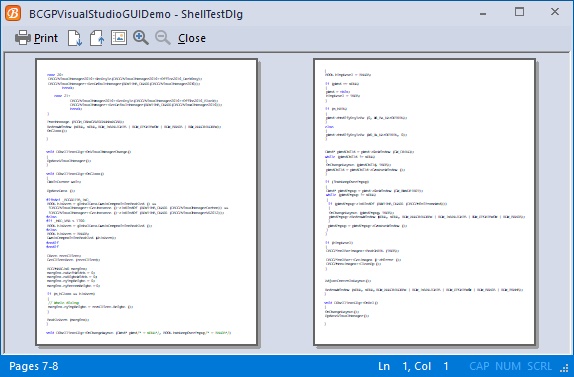Click the resize grip at status bar corner
The width and height of the screenshot is (574, 377).
click(x=564, y=367)
